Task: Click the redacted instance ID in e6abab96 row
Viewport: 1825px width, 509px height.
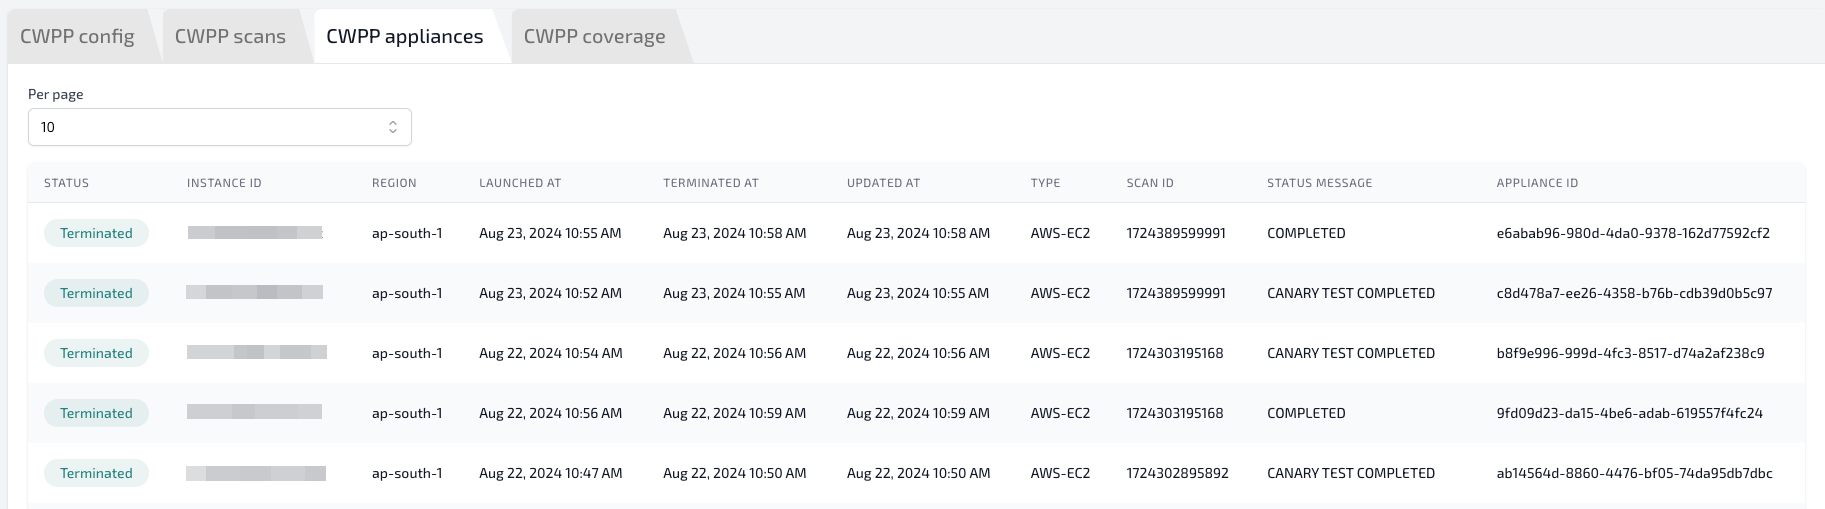Action: (255, 233)
